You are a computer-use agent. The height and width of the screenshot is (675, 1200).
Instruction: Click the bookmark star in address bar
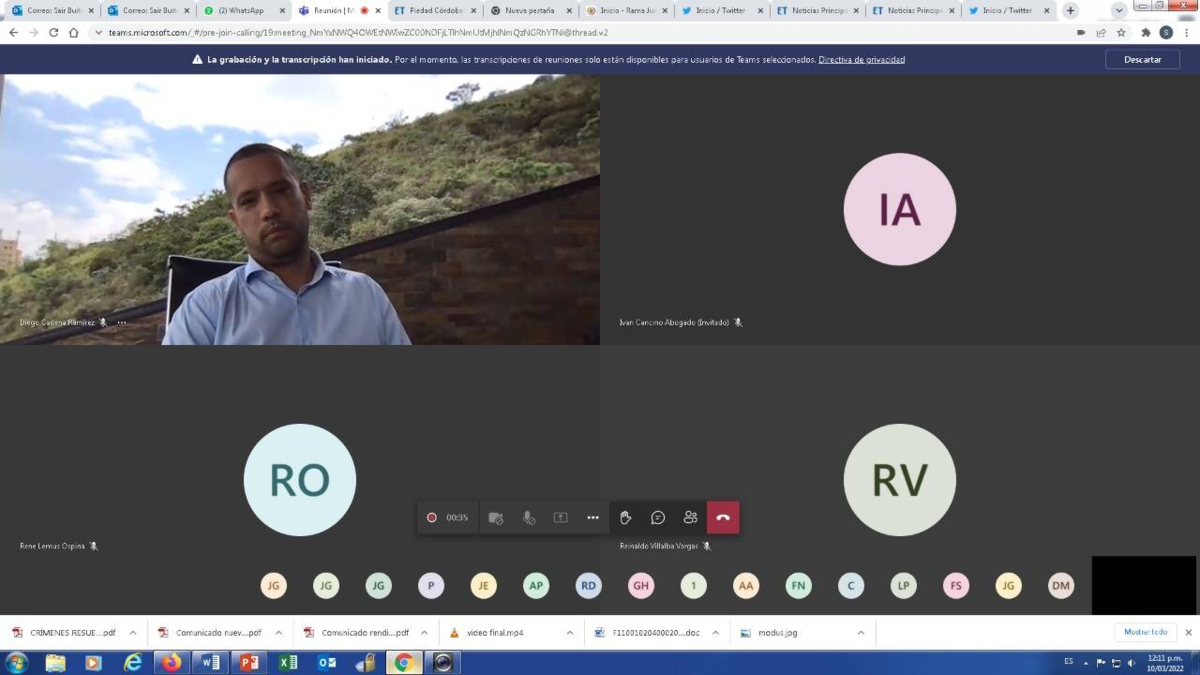[x=1121, y=32]
